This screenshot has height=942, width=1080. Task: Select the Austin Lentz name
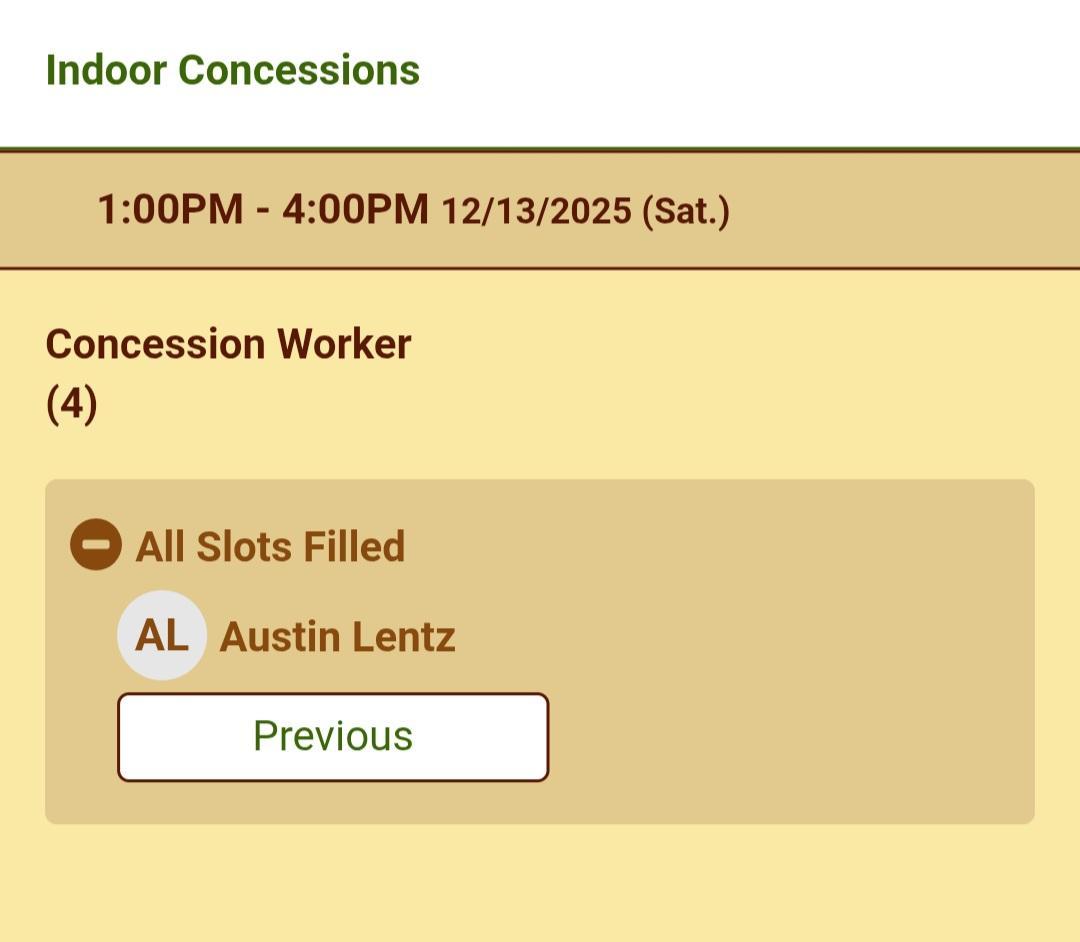(x=337, y=637)
